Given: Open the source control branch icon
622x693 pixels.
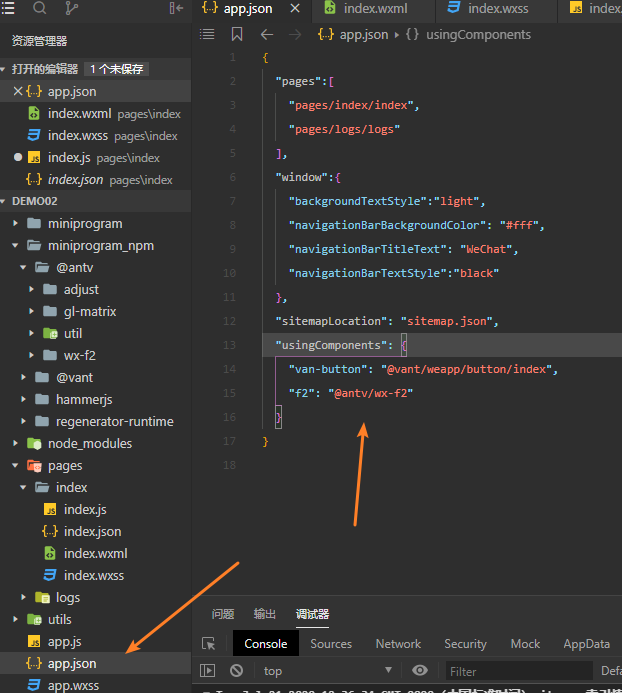Looking at the screenshot, I should coord(71,8).
